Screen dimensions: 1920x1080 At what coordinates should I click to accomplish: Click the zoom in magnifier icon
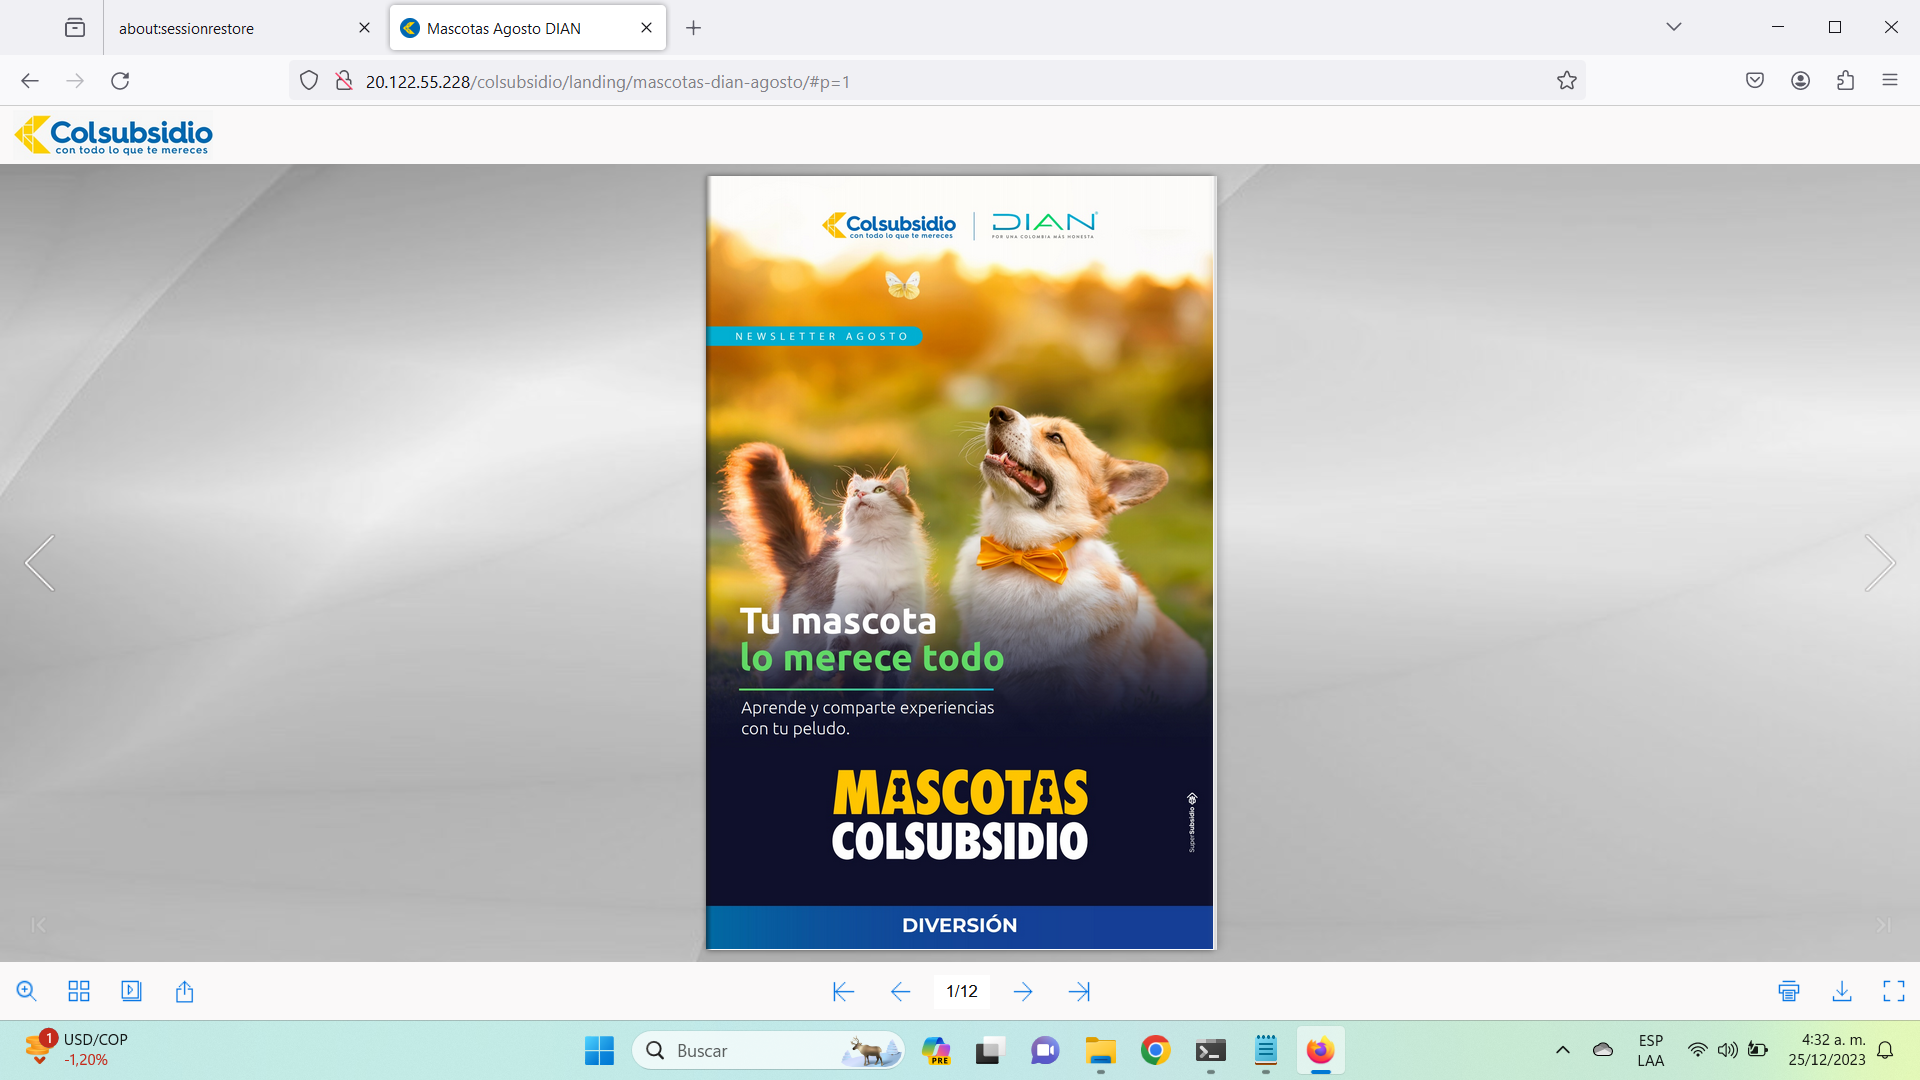pos(27,991)
